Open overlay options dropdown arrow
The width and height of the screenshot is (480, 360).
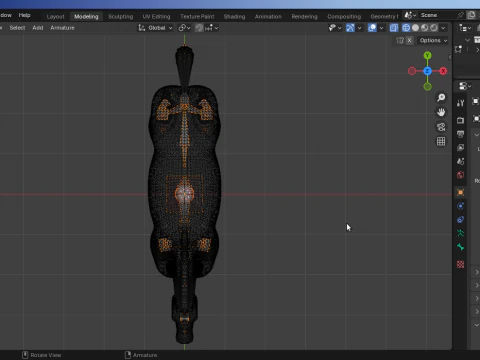pos(381,28)
